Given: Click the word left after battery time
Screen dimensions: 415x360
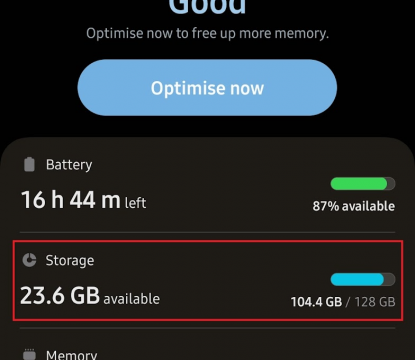Looking at the screenshot, I should coord(135,203).
